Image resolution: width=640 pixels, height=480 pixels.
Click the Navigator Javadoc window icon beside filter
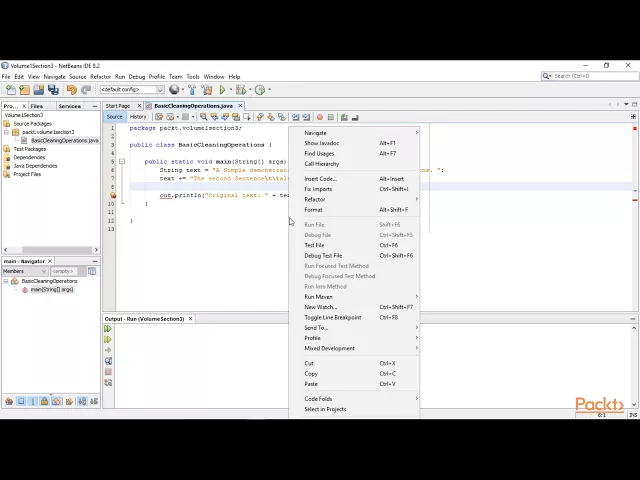click(92, 271)
